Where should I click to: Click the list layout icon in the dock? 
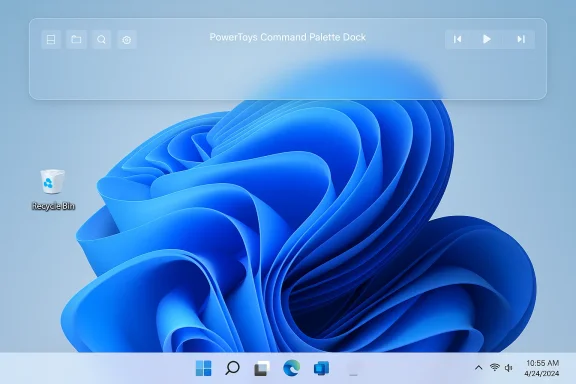pos(51,39)
